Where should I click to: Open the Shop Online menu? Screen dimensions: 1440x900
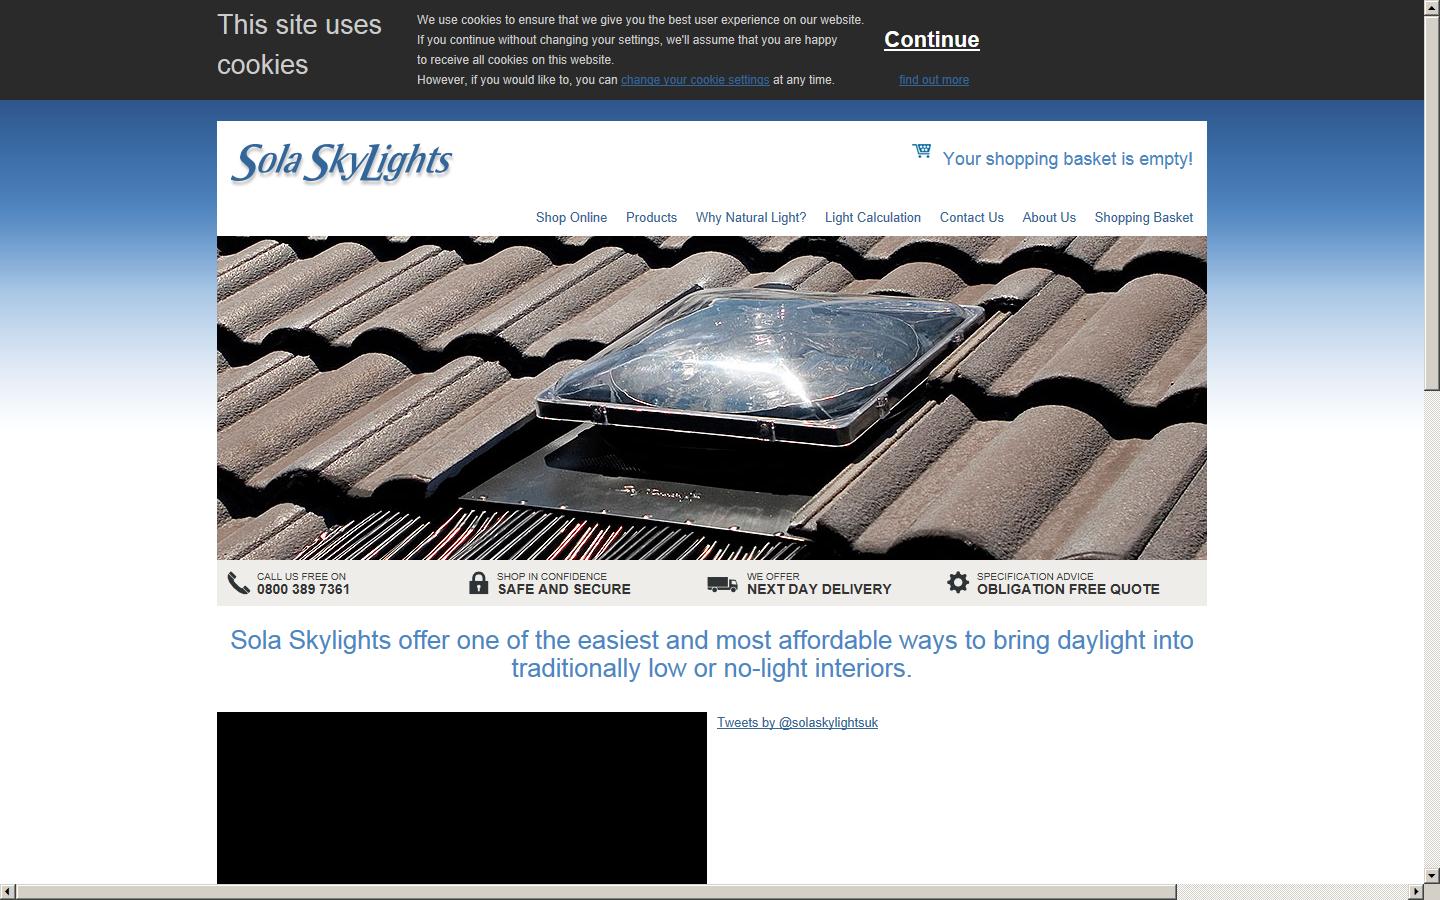pyautogui.click(x=571, y=217)
